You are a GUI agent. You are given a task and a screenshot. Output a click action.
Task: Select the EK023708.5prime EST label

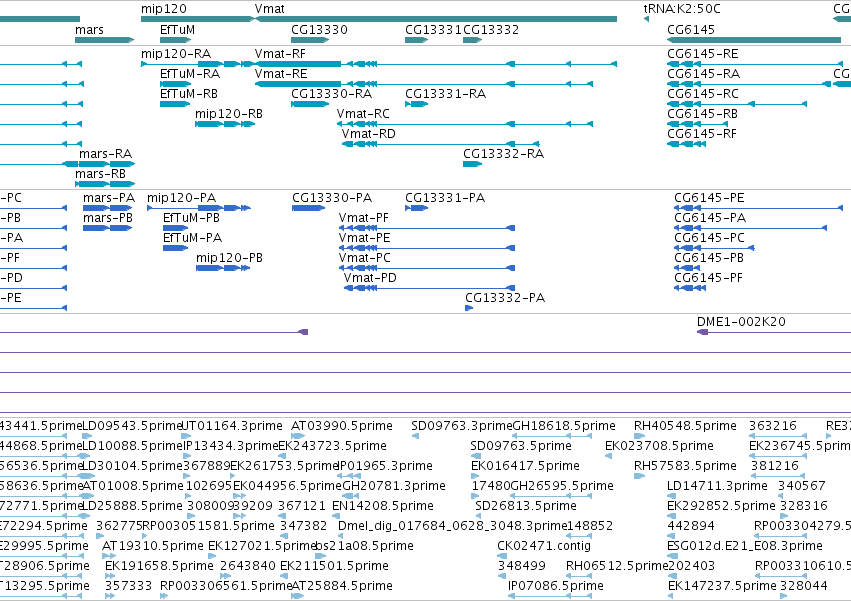click(659, 446)
